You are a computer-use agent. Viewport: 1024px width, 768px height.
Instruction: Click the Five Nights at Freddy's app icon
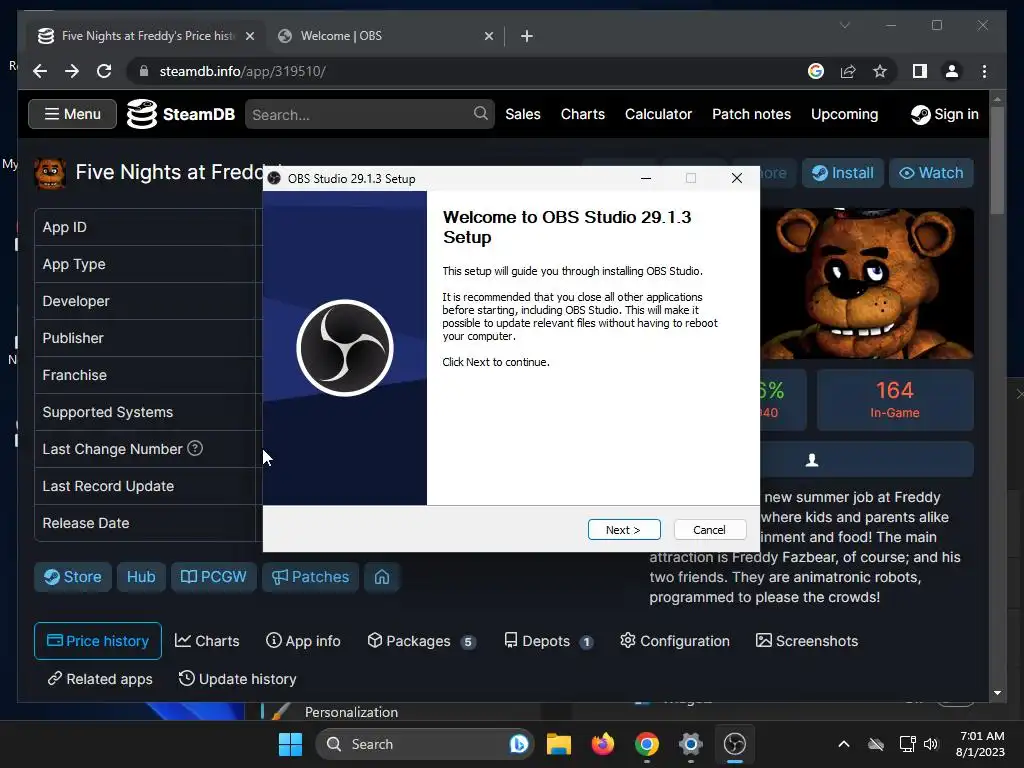tap(50, 173)
